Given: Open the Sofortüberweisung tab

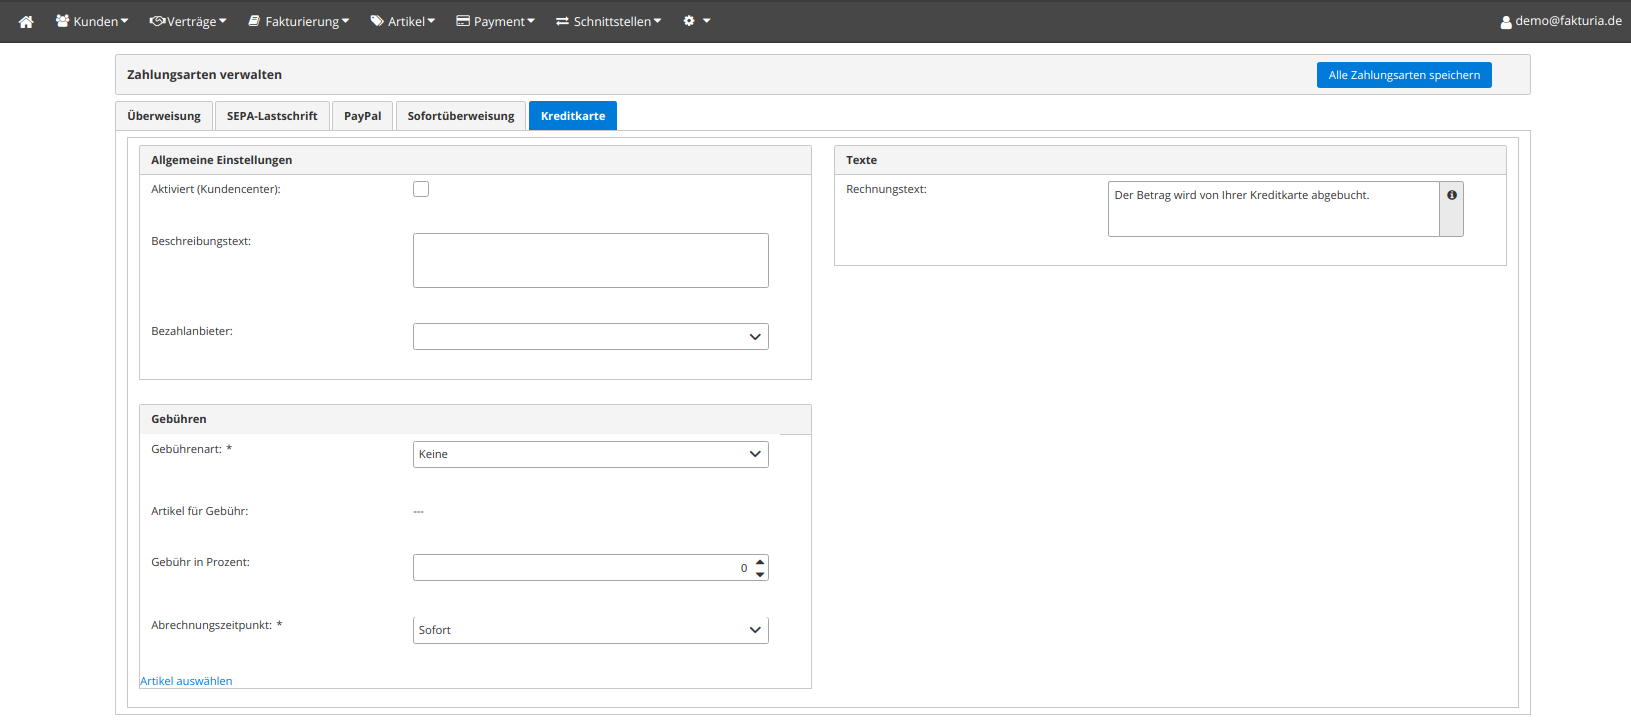Looking at the screenshot, I should point(460,116).
